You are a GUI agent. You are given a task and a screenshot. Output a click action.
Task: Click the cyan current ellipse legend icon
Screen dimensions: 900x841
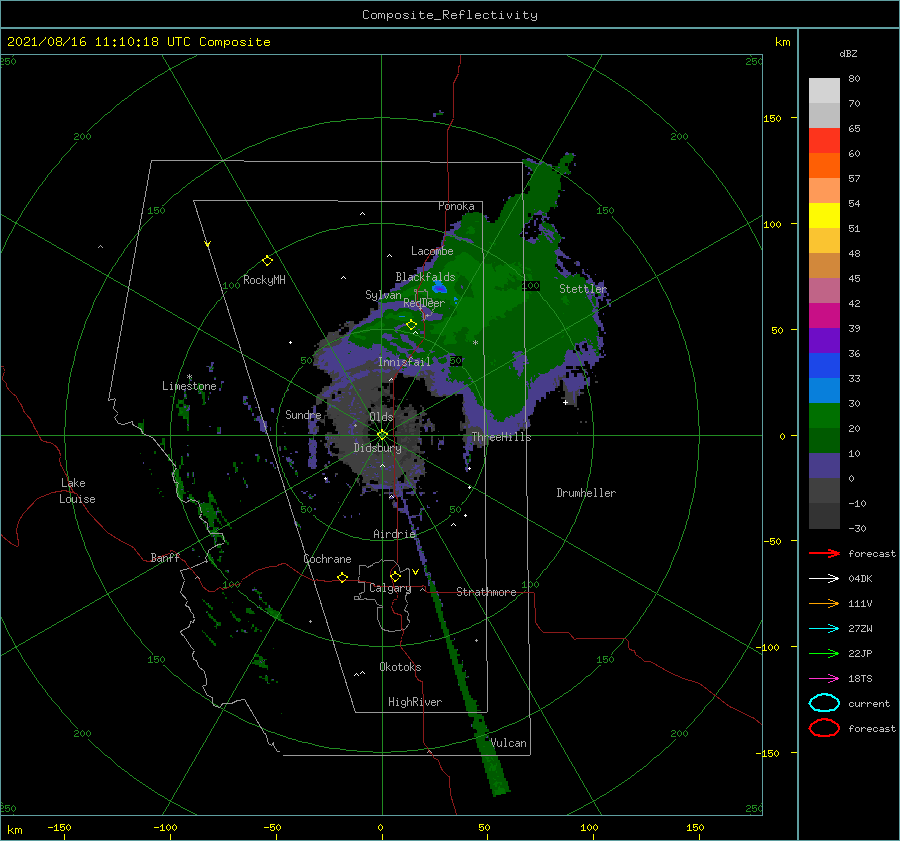coord(824,703)
